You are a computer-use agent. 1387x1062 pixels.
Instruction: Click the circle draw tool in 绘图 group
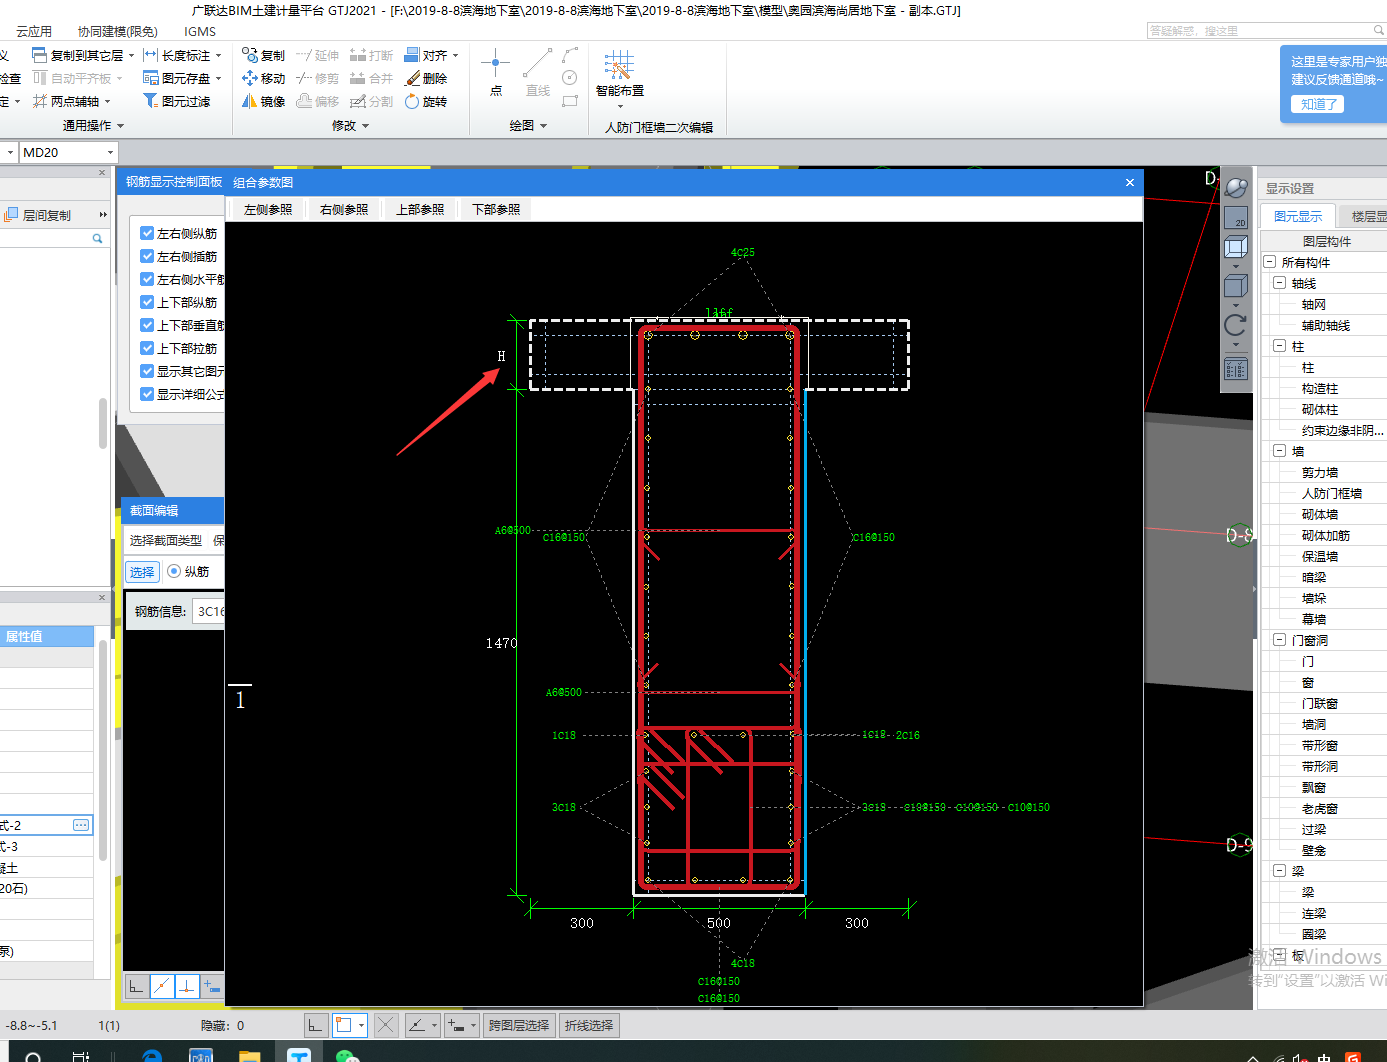click(570, 78)
